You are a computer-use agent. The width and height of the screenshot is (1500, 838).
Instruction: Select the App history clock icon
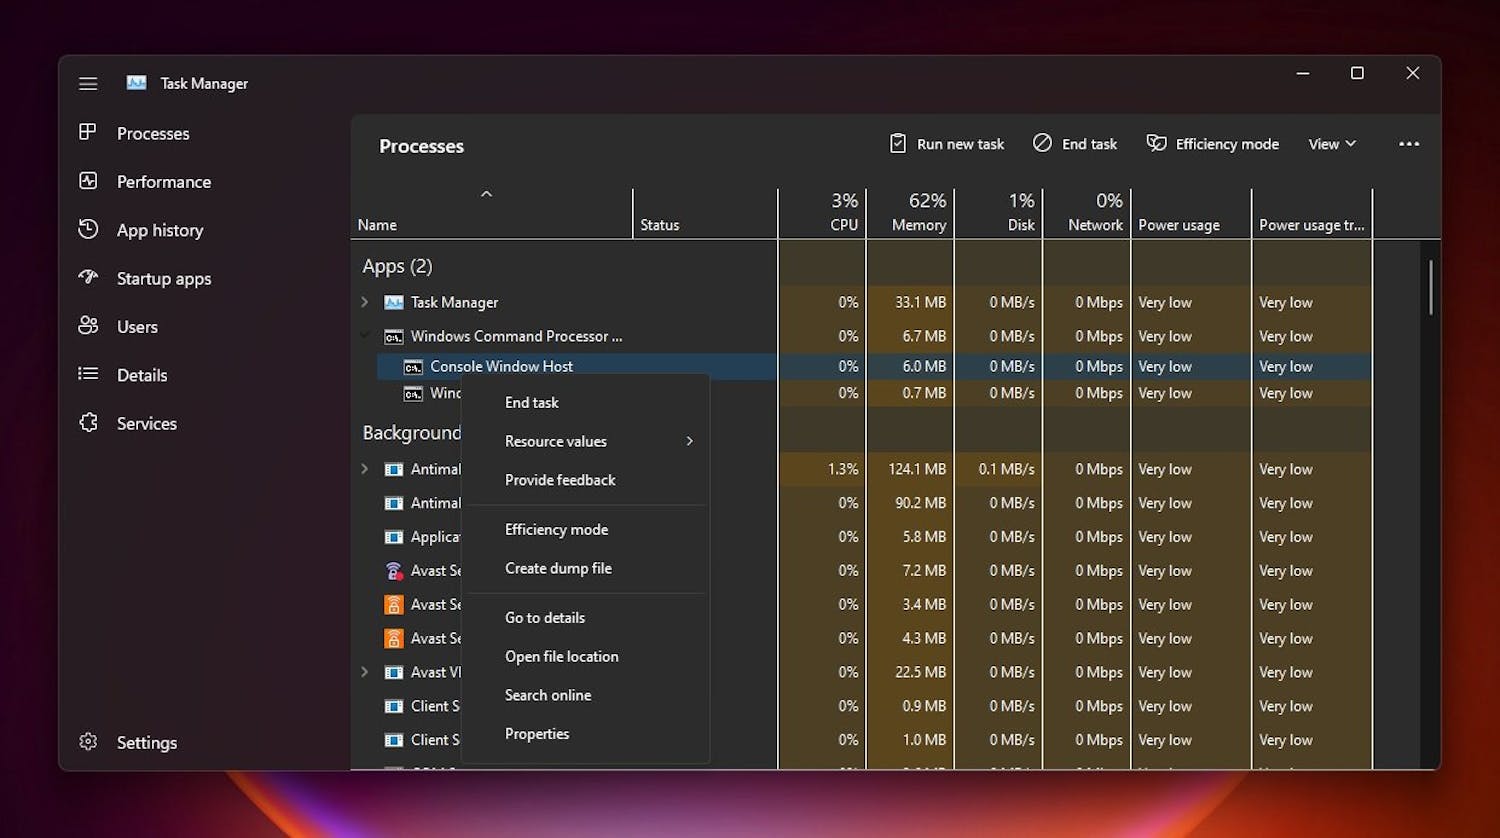(88, 230)
